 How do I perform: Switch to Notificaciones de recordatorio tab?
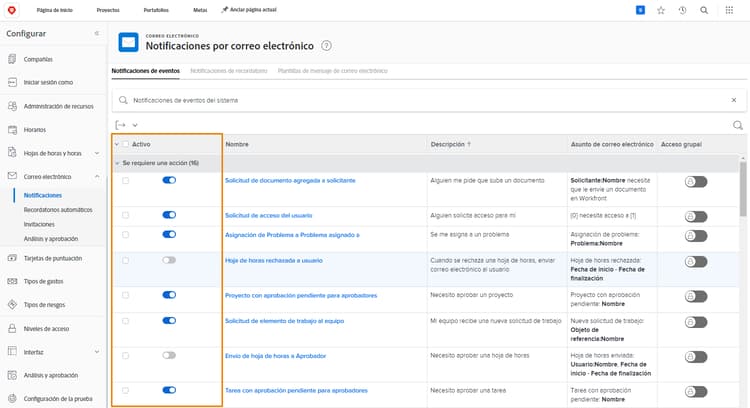tap(229, 71)
